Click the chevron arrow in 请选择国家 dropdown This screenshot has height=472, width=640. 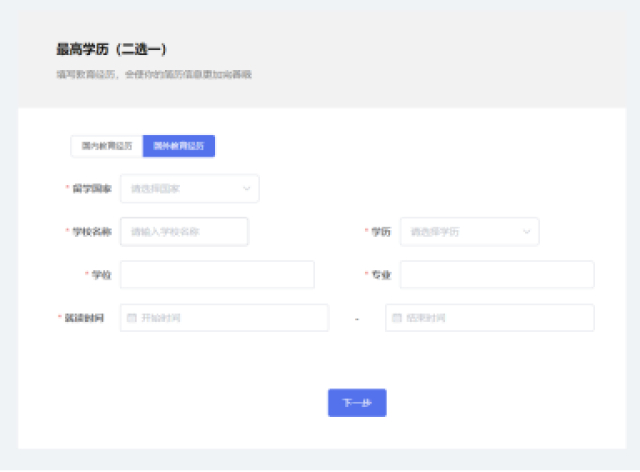[x=247, y=189]
